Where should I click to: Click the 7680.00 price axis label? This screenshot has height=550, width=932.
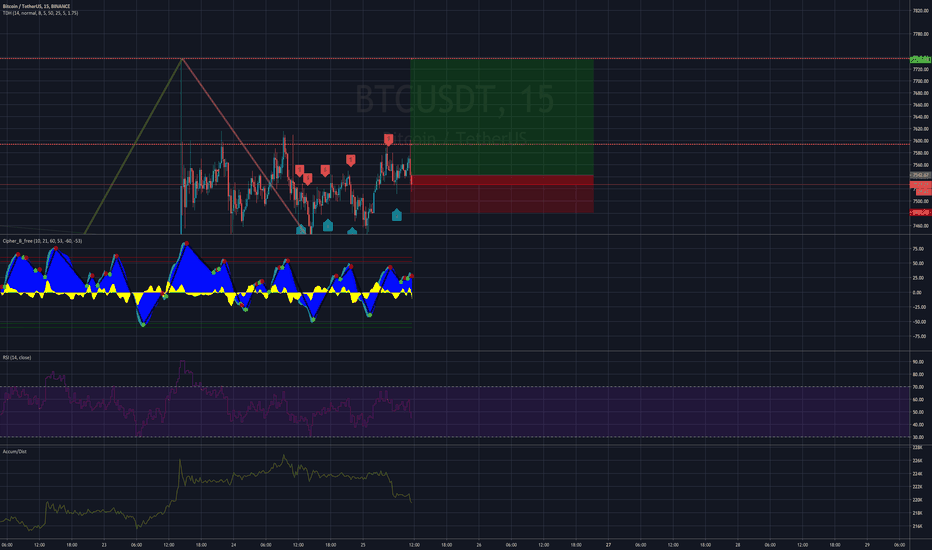click(x=921, y=93)
